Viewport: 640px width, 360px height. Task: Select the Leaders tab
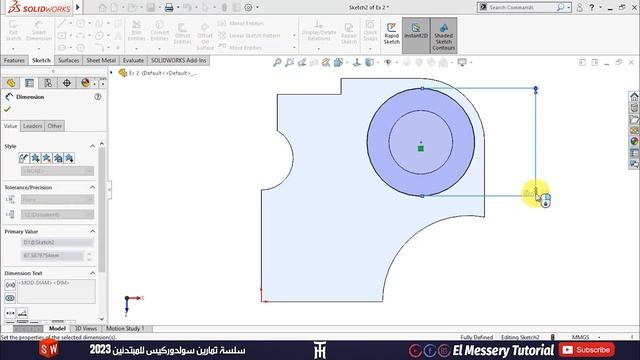(x=32, y=126)
